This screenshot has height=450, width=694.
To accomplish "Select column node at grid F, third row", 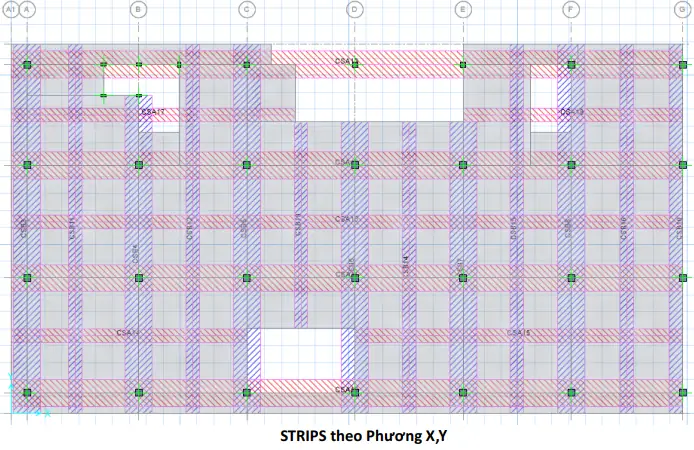I will tap(571, 277).
